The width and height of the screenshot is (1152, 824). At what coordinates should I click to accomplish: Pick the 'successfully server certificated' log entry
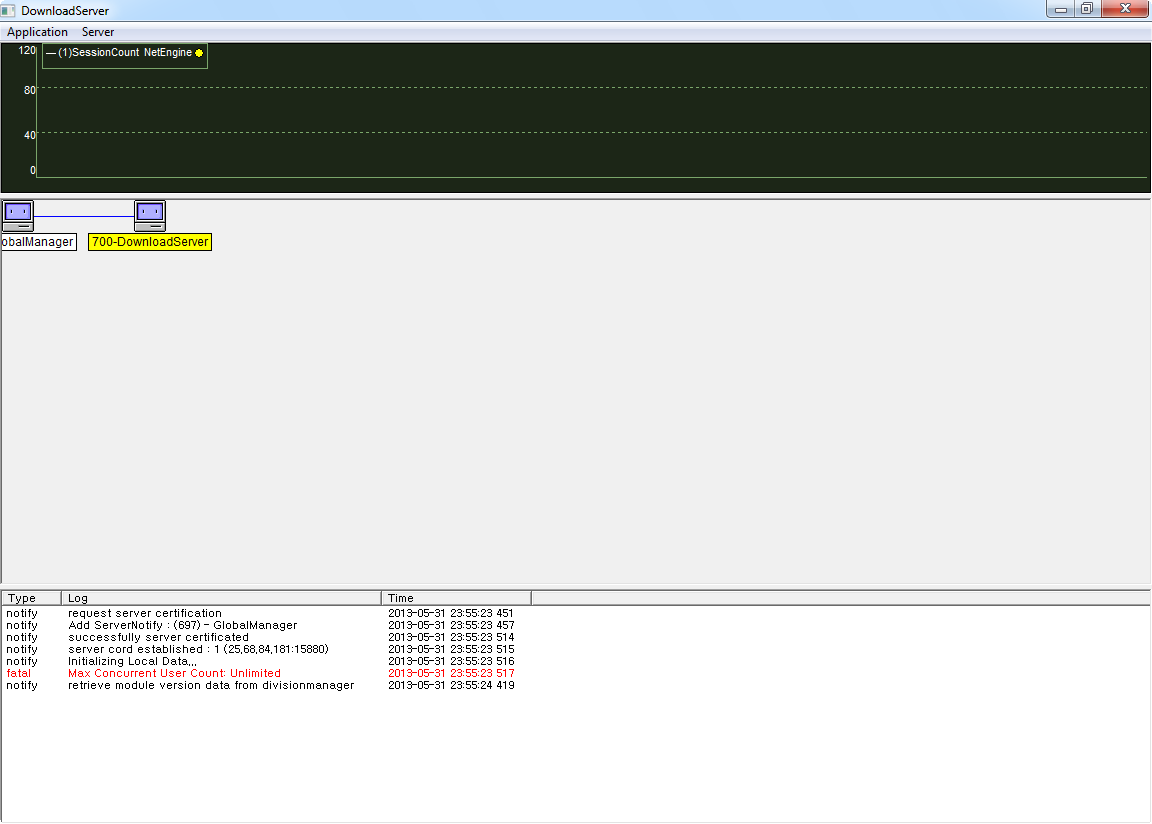[x=158, y=637]
